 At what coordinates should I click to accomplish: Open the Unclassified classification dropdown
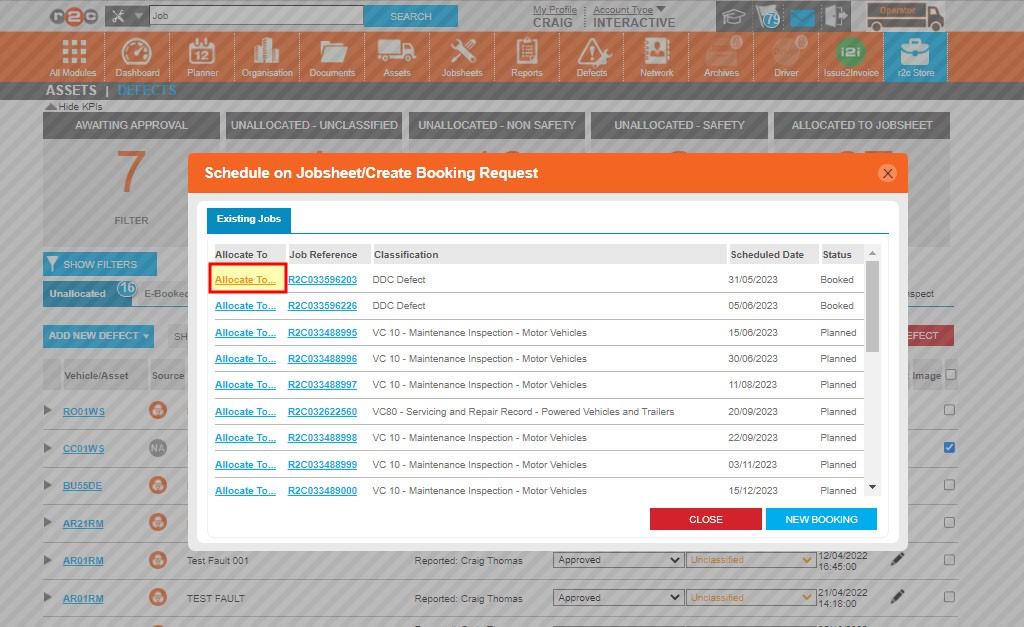(x=750, y=560)
